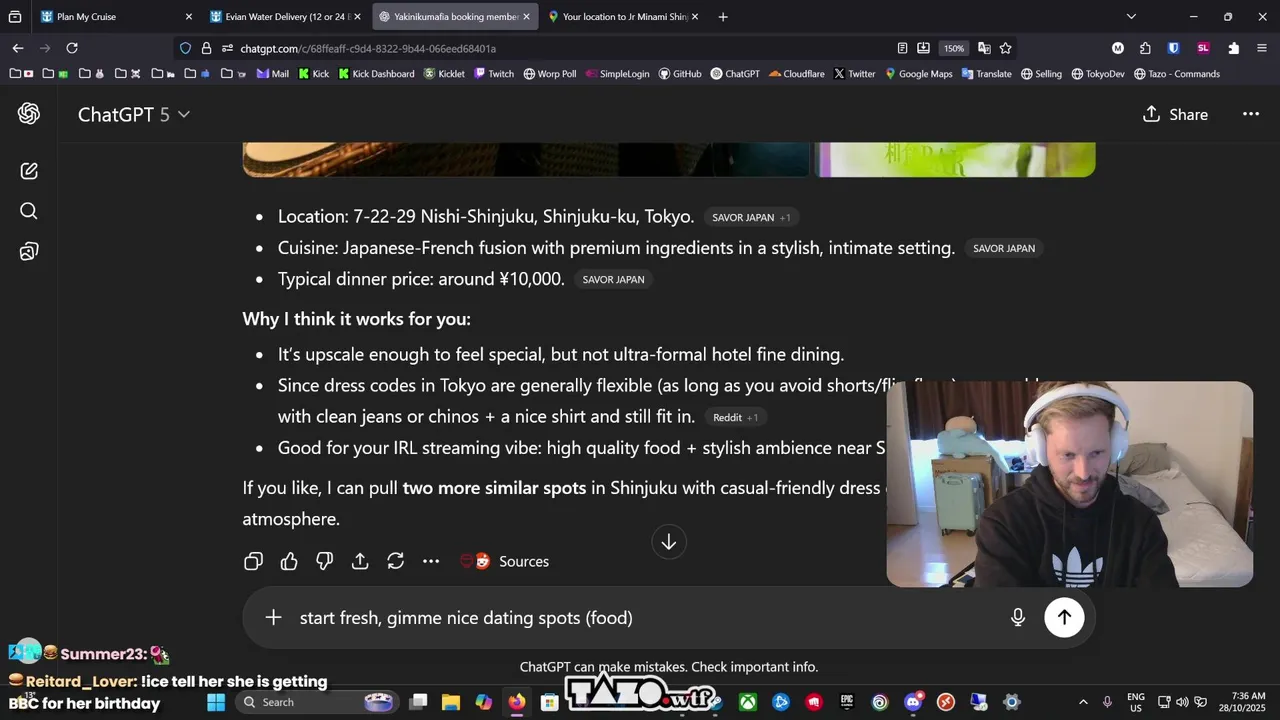This screenshot has width=1280, height=720.
Task: Open a new chat via the sidebar compose icon
Action: tap(29, 171)
